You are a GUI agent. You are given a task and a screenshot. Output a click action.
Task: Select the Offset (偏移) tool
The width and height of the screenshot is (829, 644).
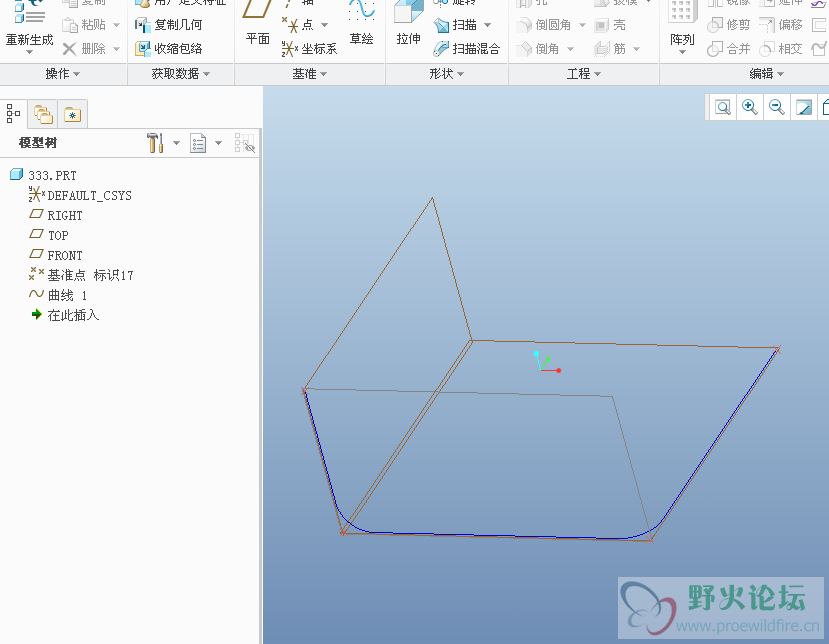click(x=781, y=25)
